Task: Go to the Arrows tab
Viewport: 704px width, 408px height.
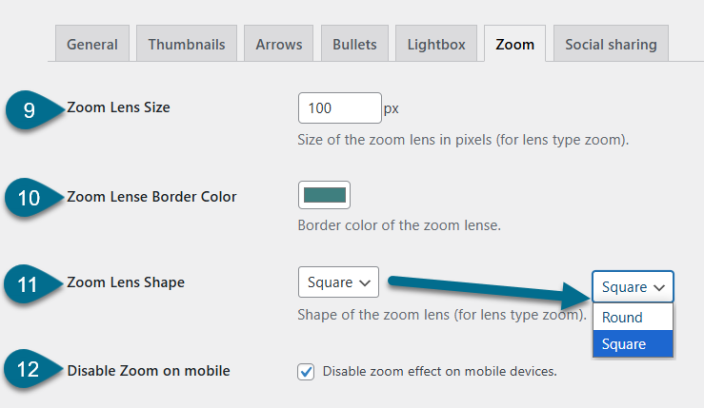Action: [x=279, y=44]
